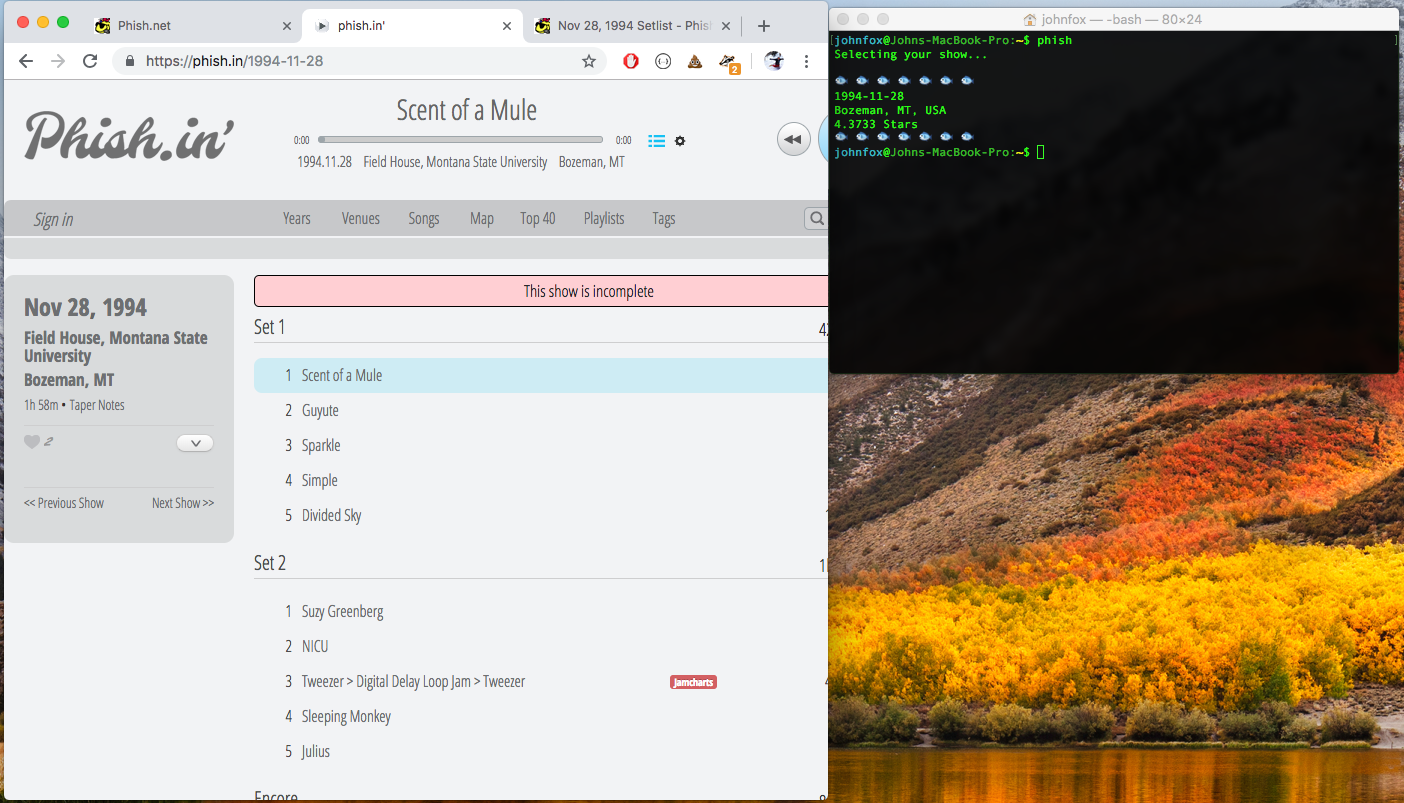The height and width of the screenshot is (803, 1404).
Task: Click the 1994.11.28 date in the player
Action: (324, 162)
